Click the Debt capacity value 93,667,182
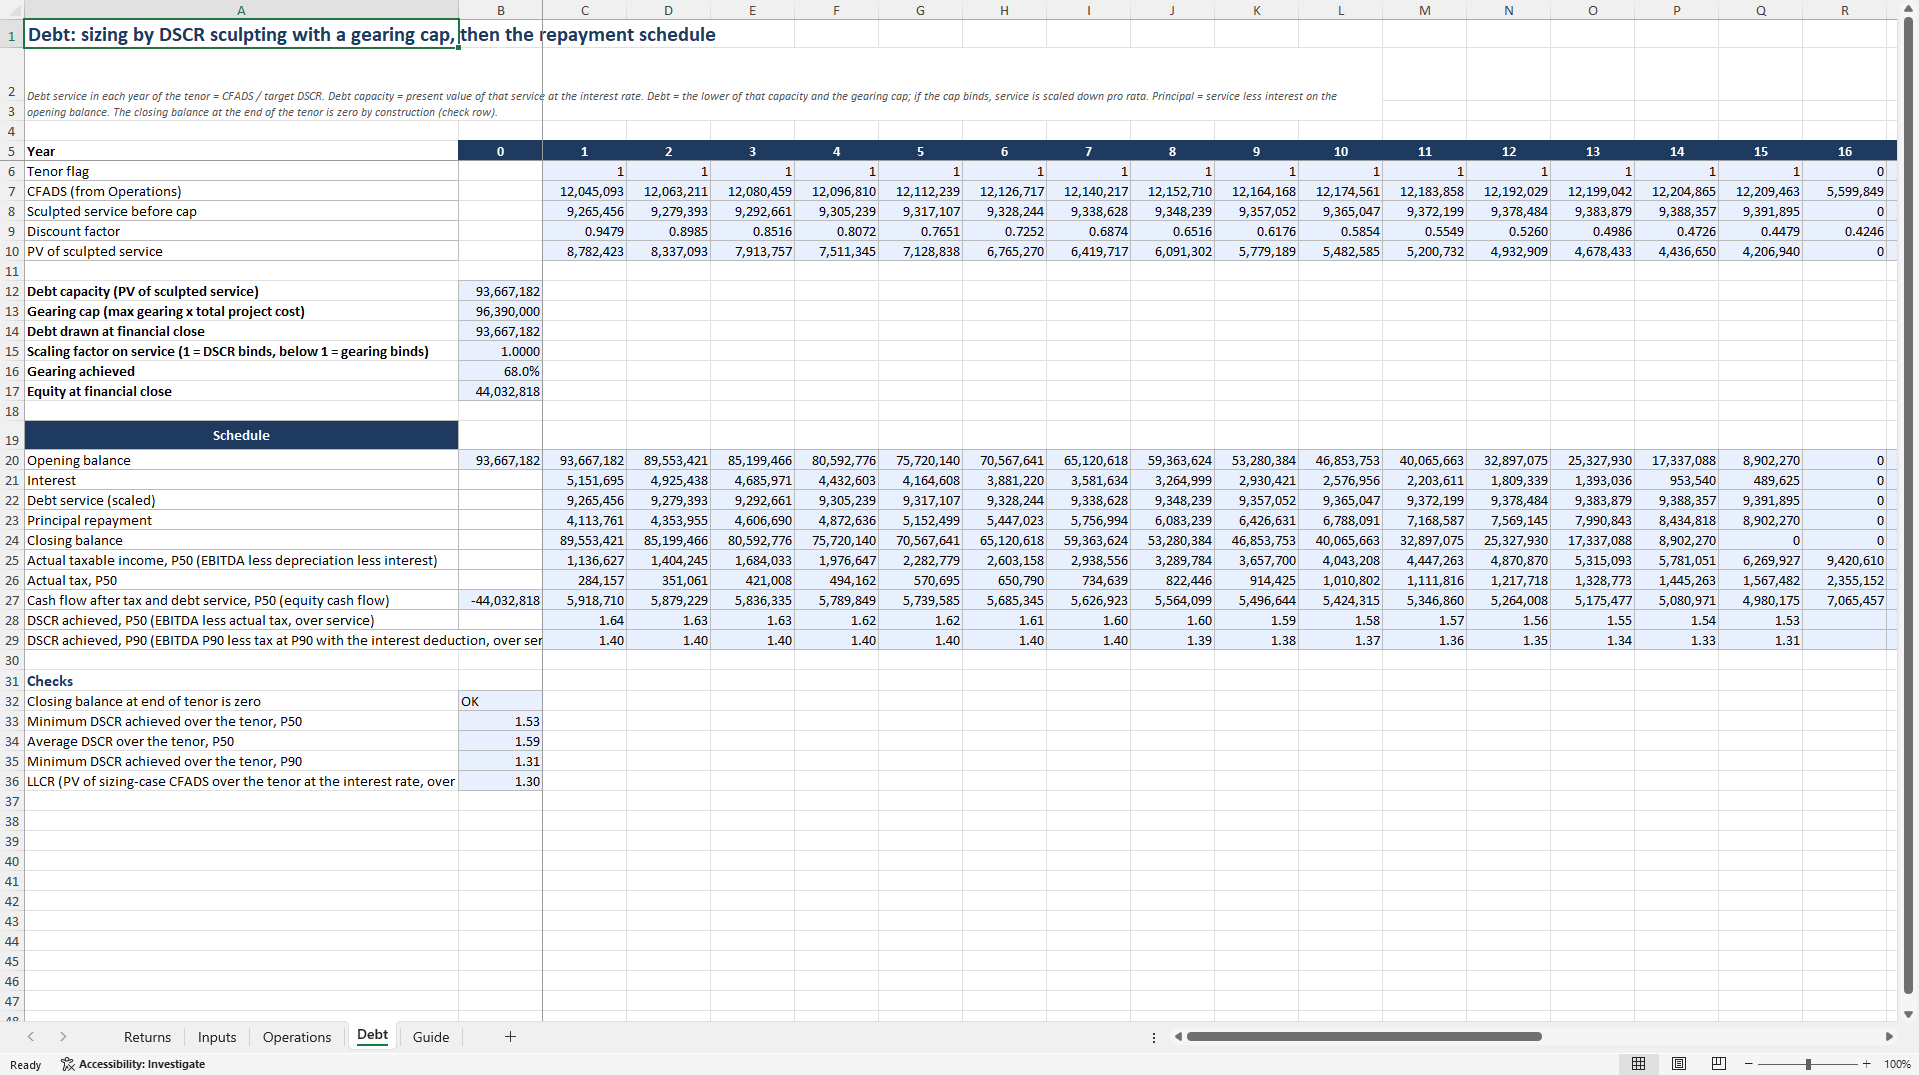This screenshot has height=1075, width=1919. 500,291
